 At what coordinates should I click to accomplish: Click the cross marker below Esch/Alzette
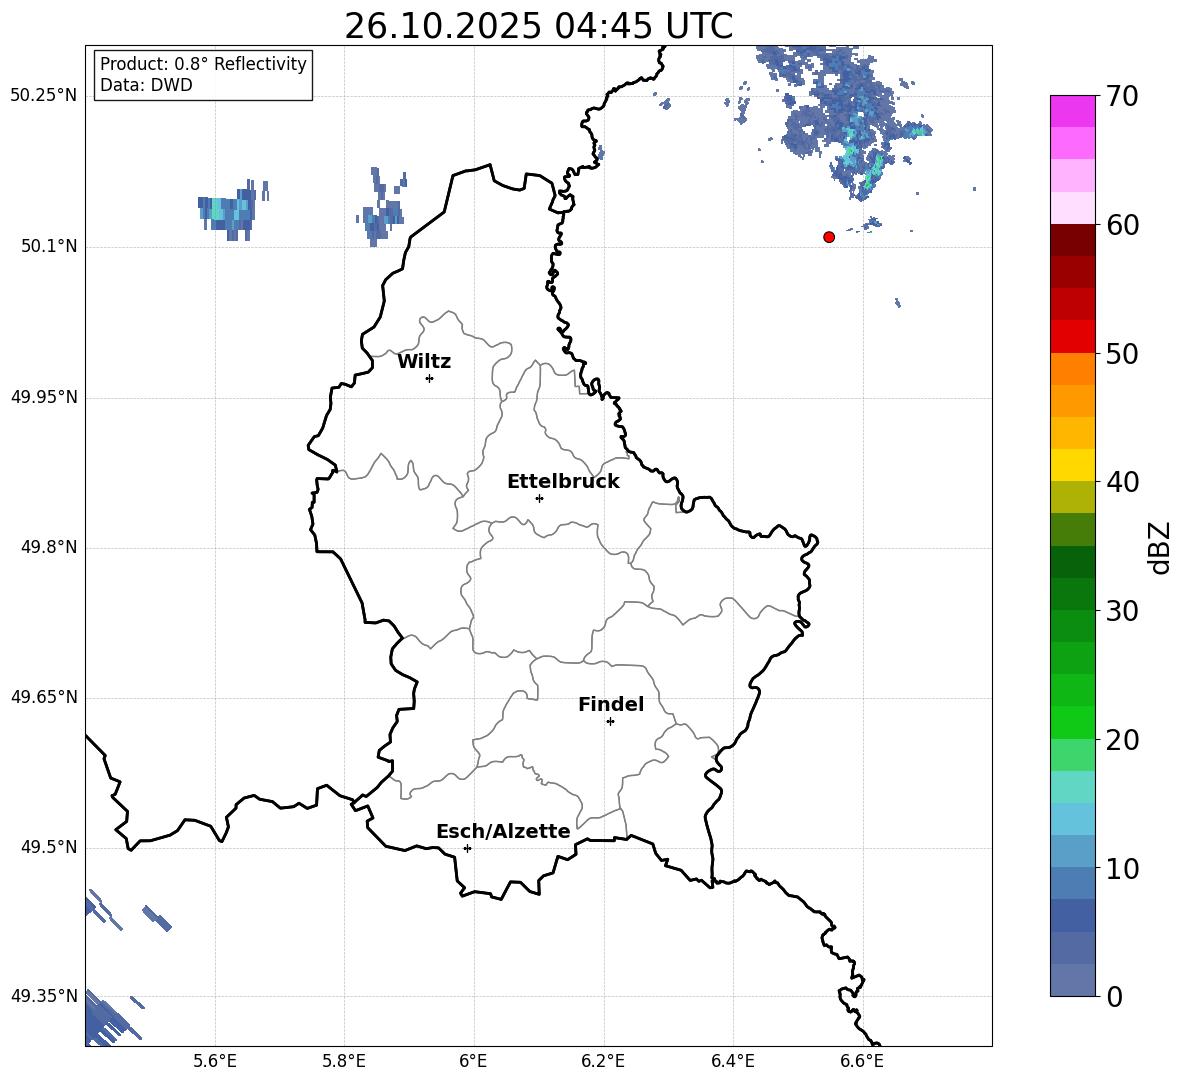click(467, 848)
